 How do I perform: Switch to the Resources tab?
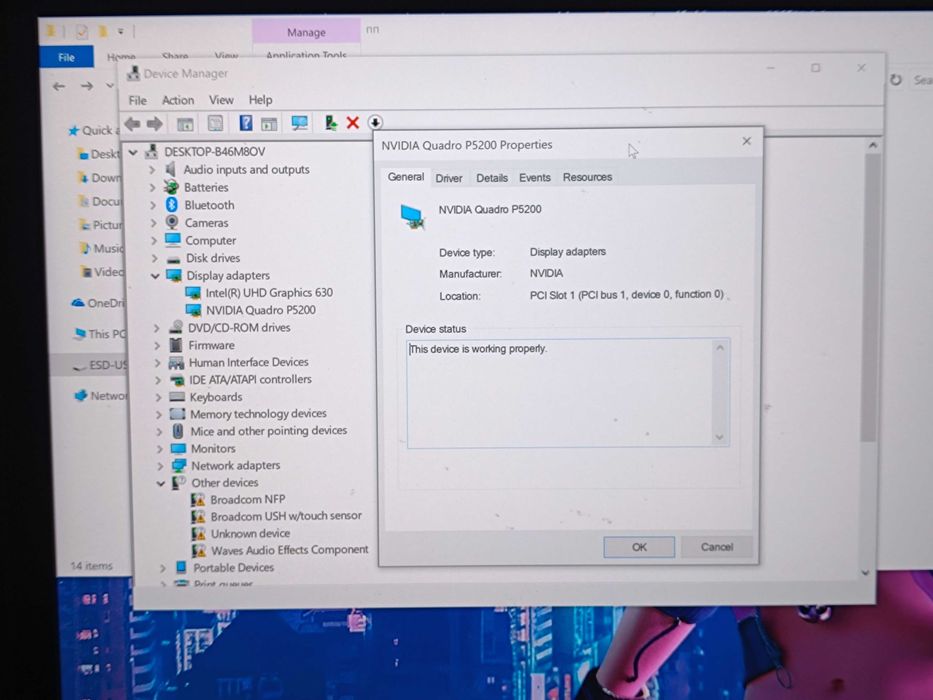coord(587,177)
